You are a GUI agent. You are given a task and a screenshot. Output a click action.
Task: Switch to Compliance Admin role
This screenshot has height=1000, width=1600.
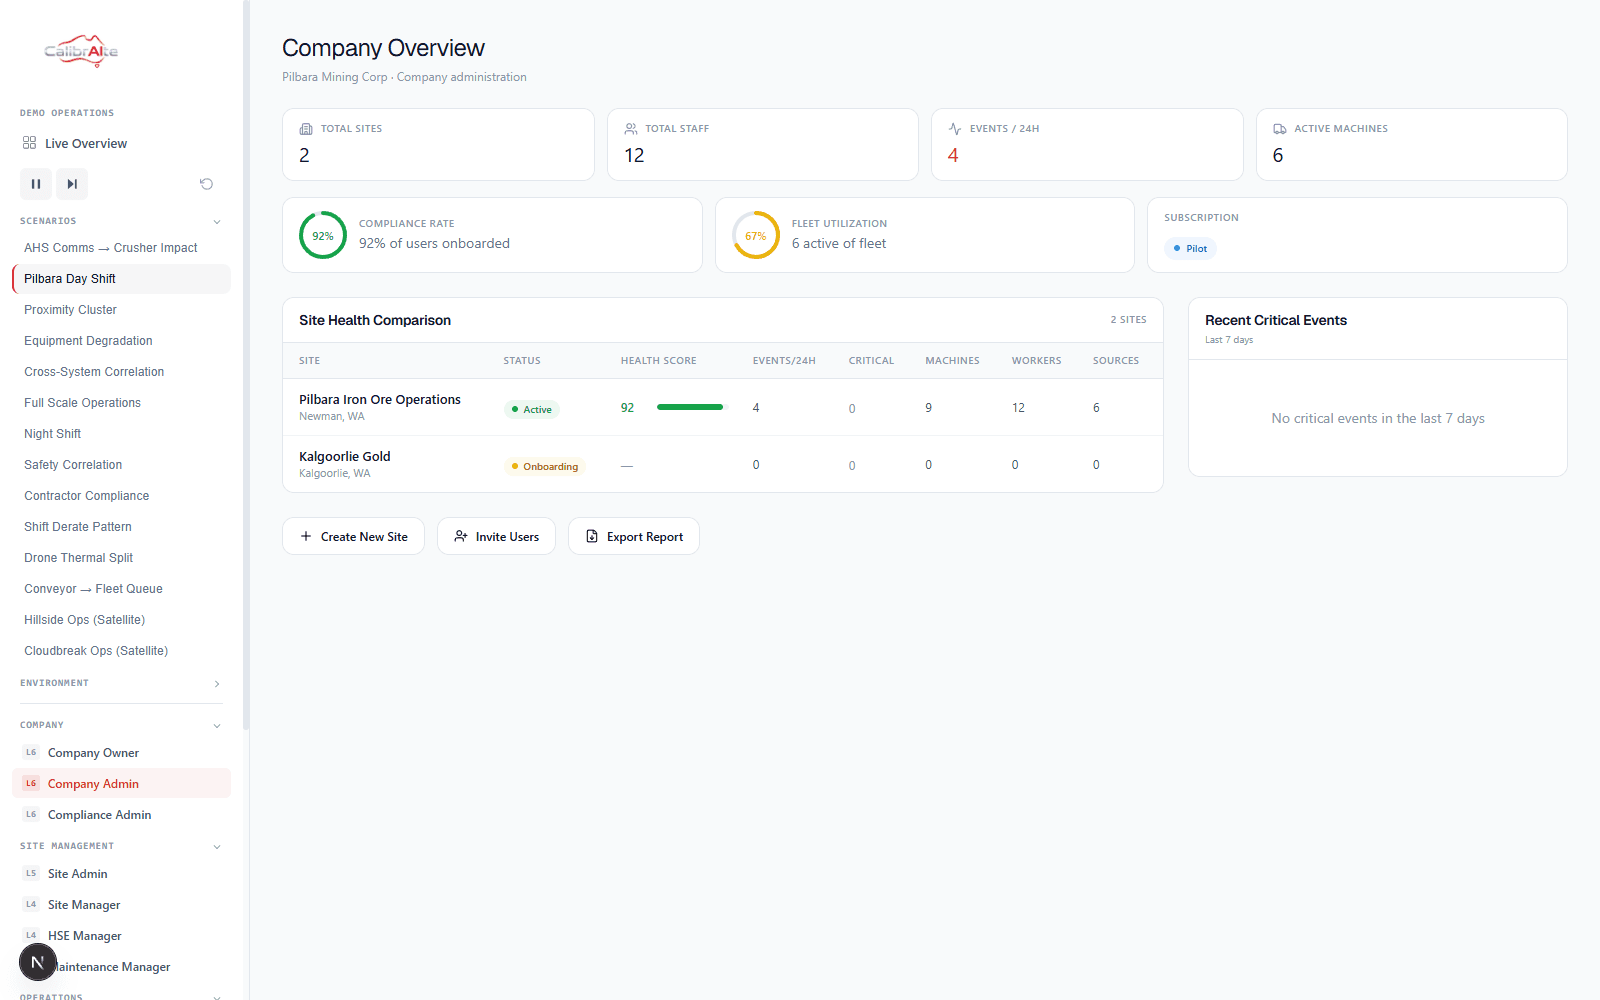[x=121, y=814]
